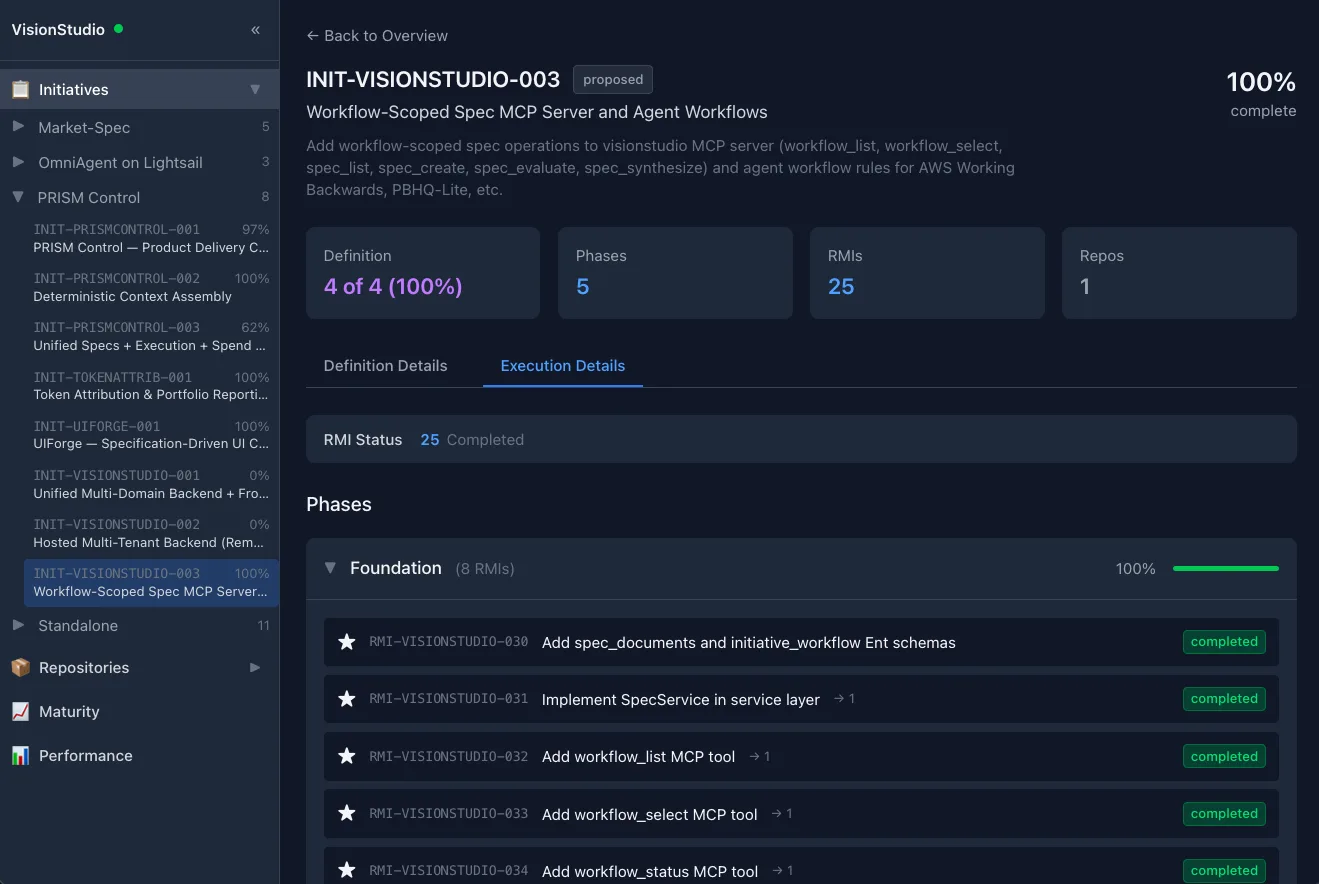
Task: Collapse the Foundation phase triangle
Action: (x=330, y=568)
